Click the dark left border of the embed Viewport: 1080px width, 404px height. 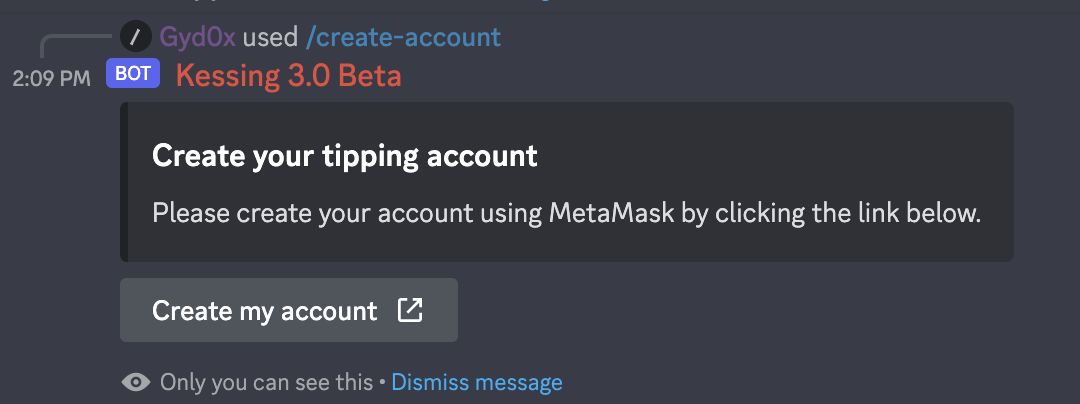[124, 181]
